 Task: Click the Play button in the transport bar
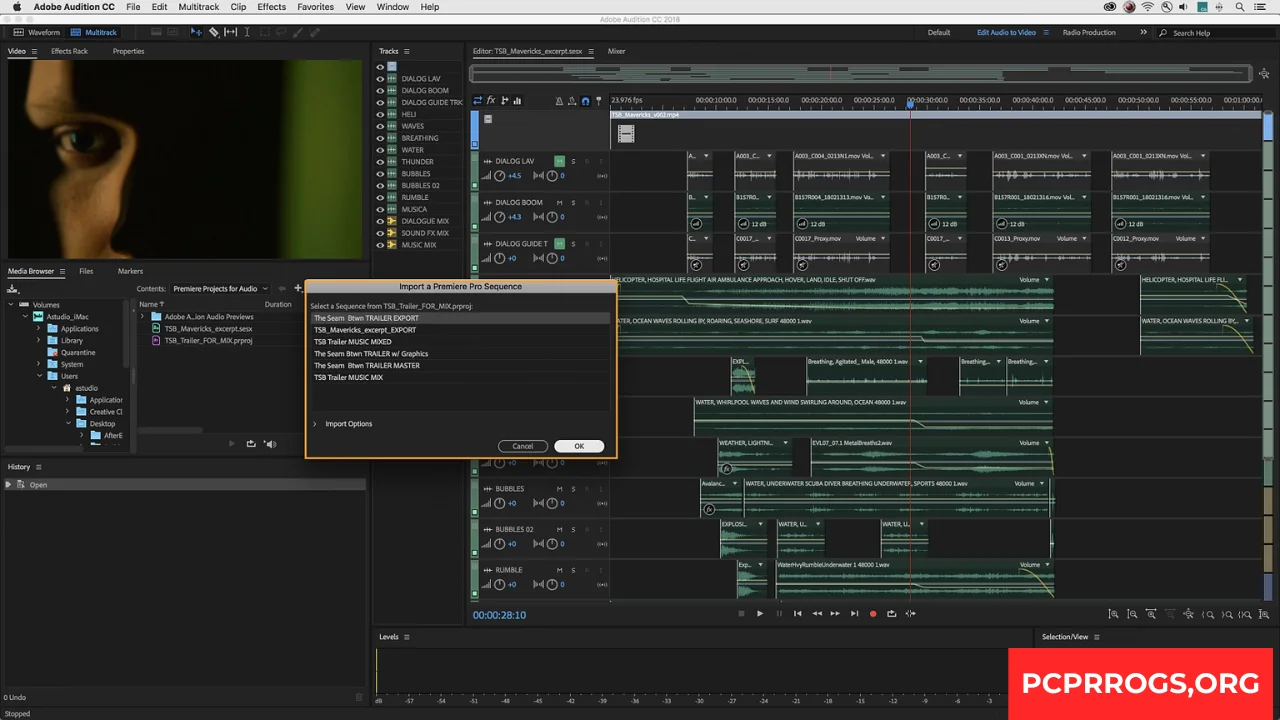(x=760, y=614)
